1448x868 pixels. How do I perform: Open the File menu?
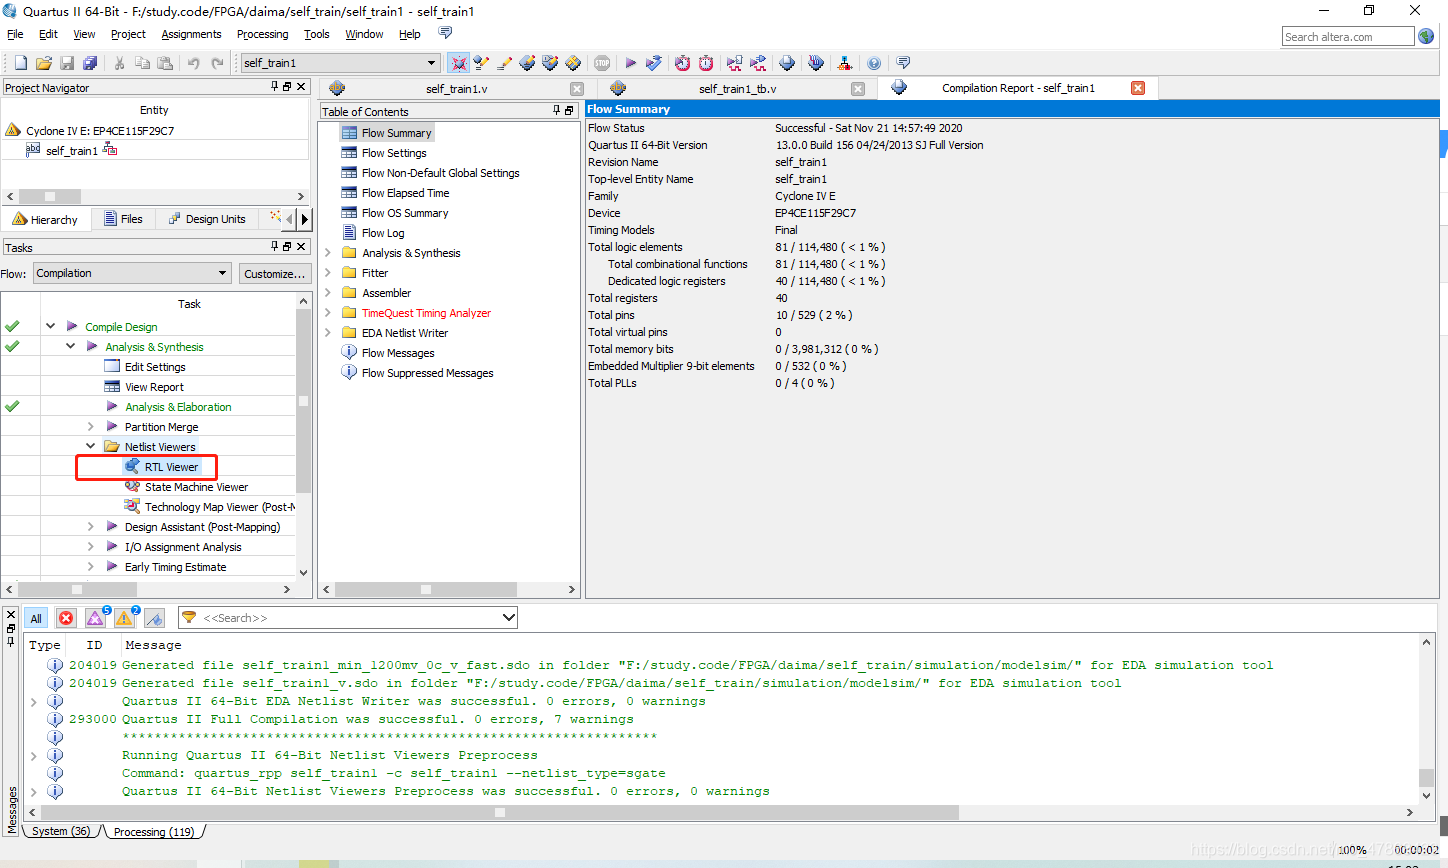click(15, 34)
